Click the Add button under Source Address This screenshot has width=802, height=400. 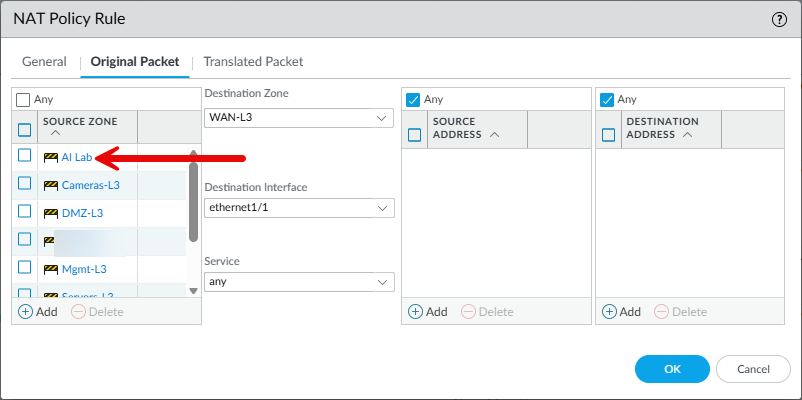[428, 312]
